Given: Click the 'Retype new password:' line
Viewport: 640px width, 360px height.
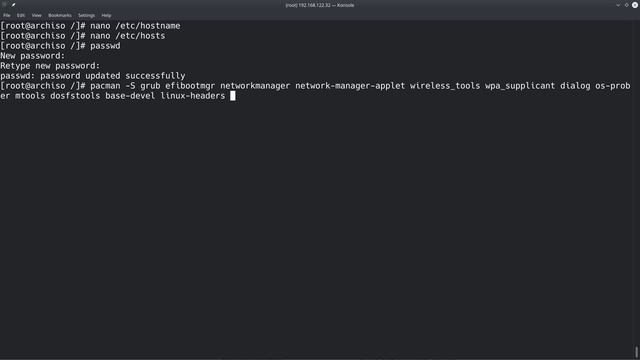Looking at the screenshot, I should pyautogui.click(x=50, y=66).
